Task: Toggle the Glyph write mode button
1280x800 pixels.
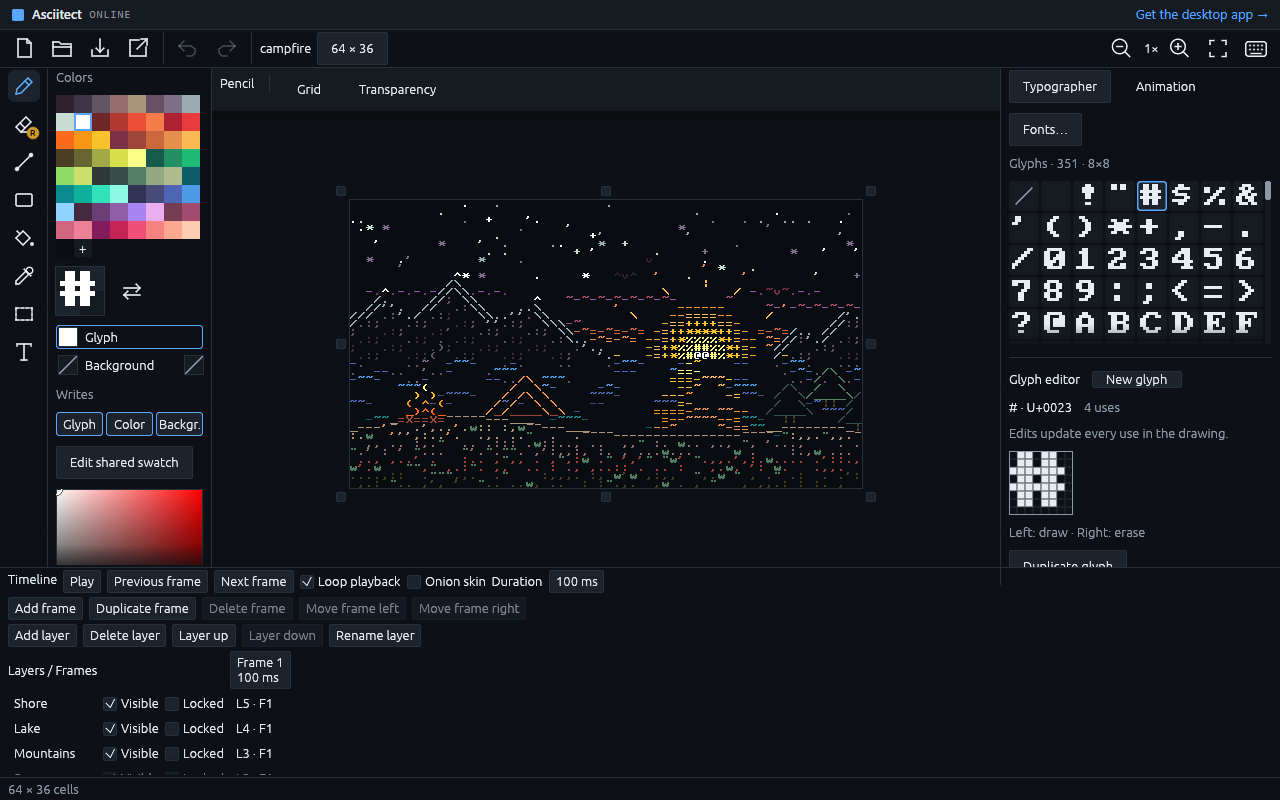Action: click(x=79, y=424)
